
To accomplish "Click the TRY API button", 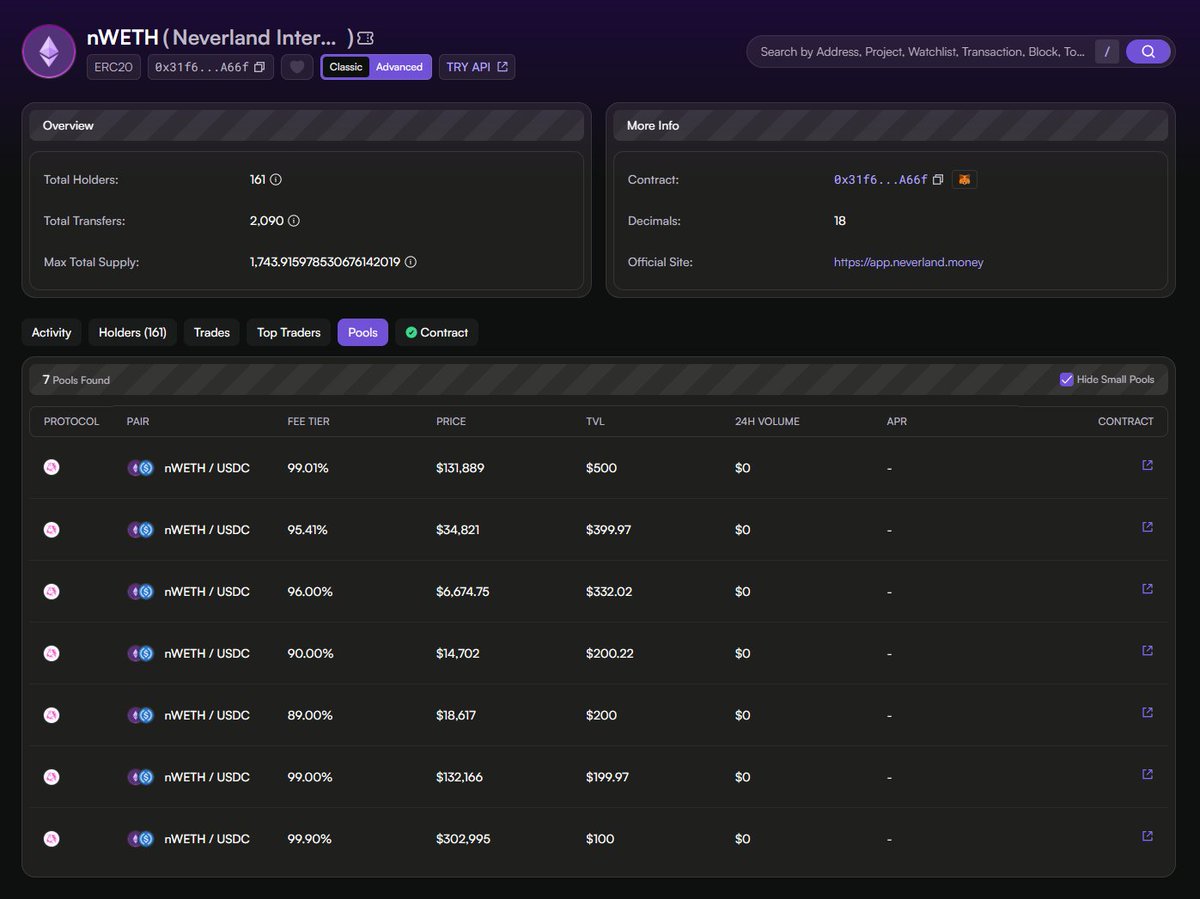I will click(x=477, y=67).
